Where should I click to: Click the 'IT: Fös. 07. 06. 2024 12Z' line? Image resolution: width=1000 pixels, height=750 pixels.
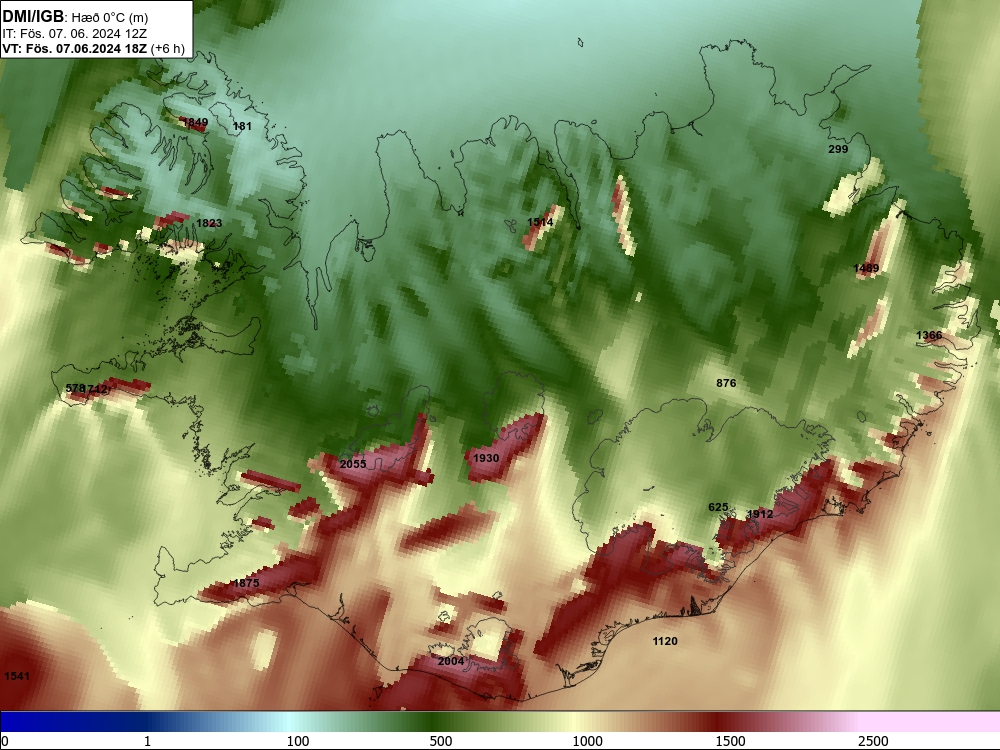(x=74, y=34)
